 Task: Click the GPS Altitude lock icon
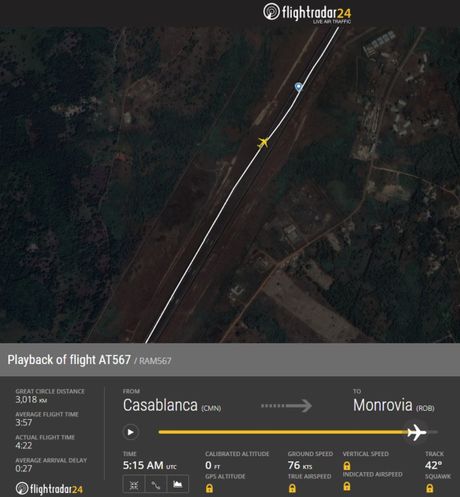pos(209,489)
